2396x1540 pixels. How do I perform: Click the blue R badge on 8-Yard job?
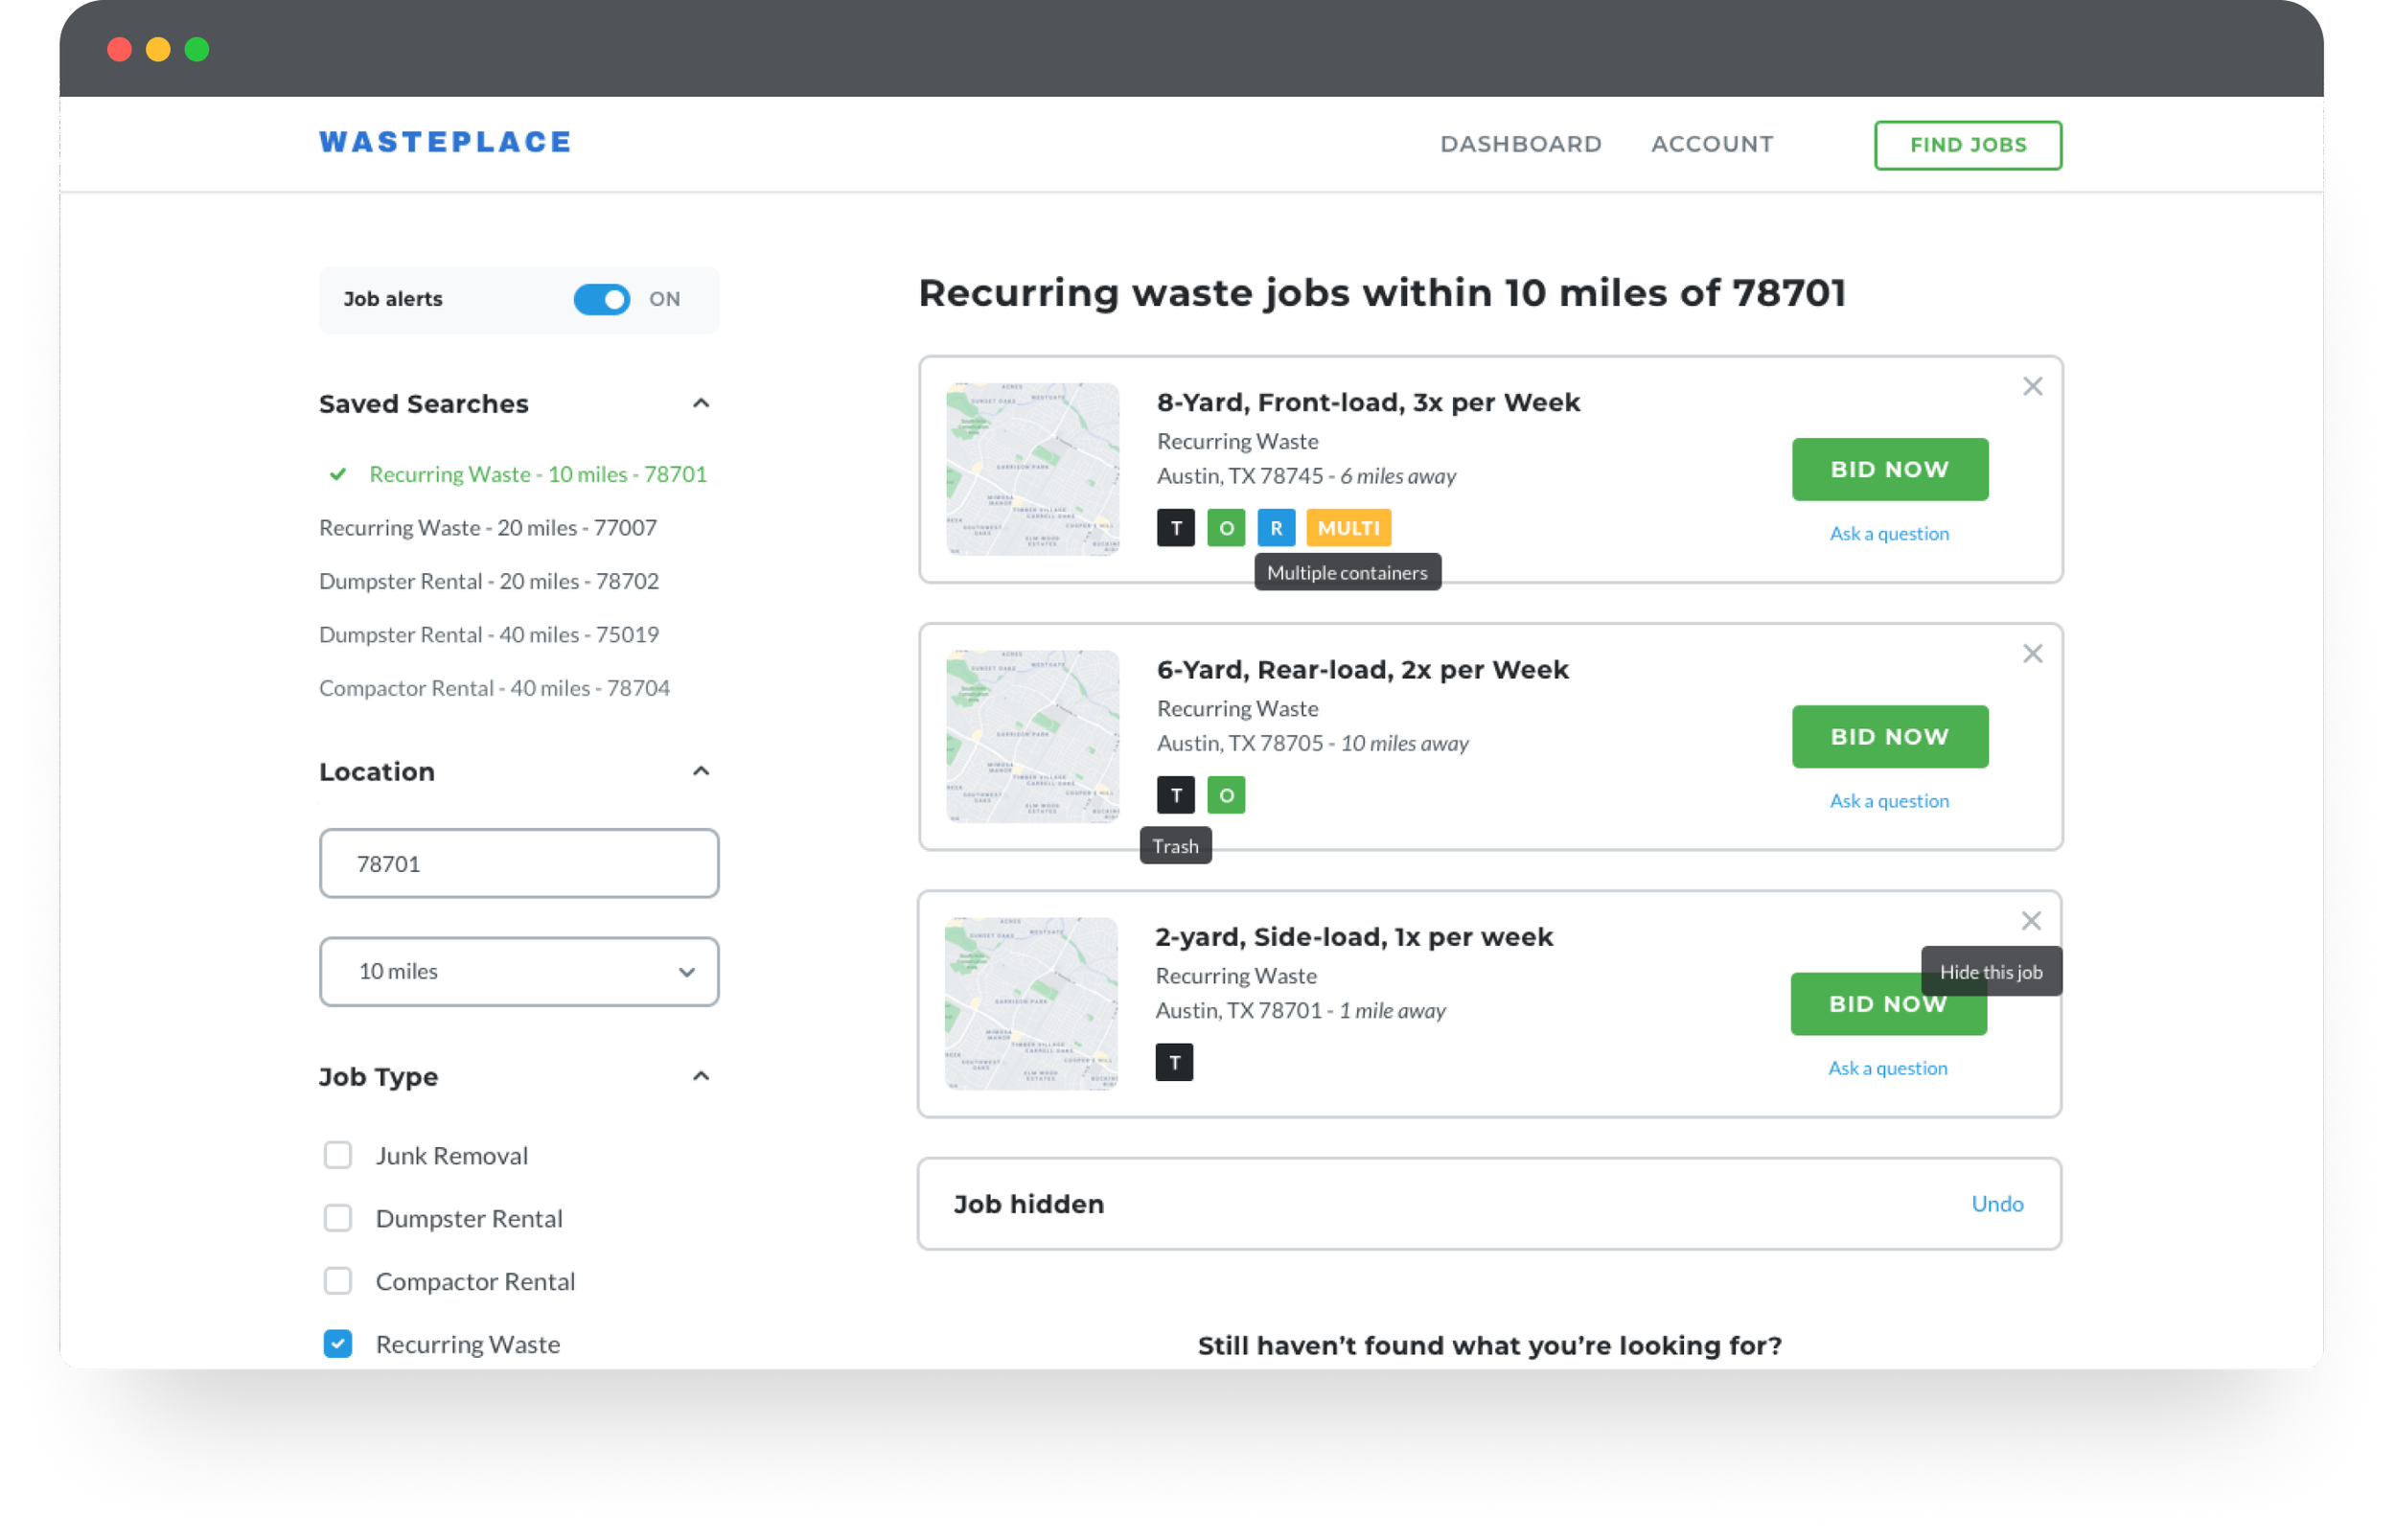tap(1275, 528)
